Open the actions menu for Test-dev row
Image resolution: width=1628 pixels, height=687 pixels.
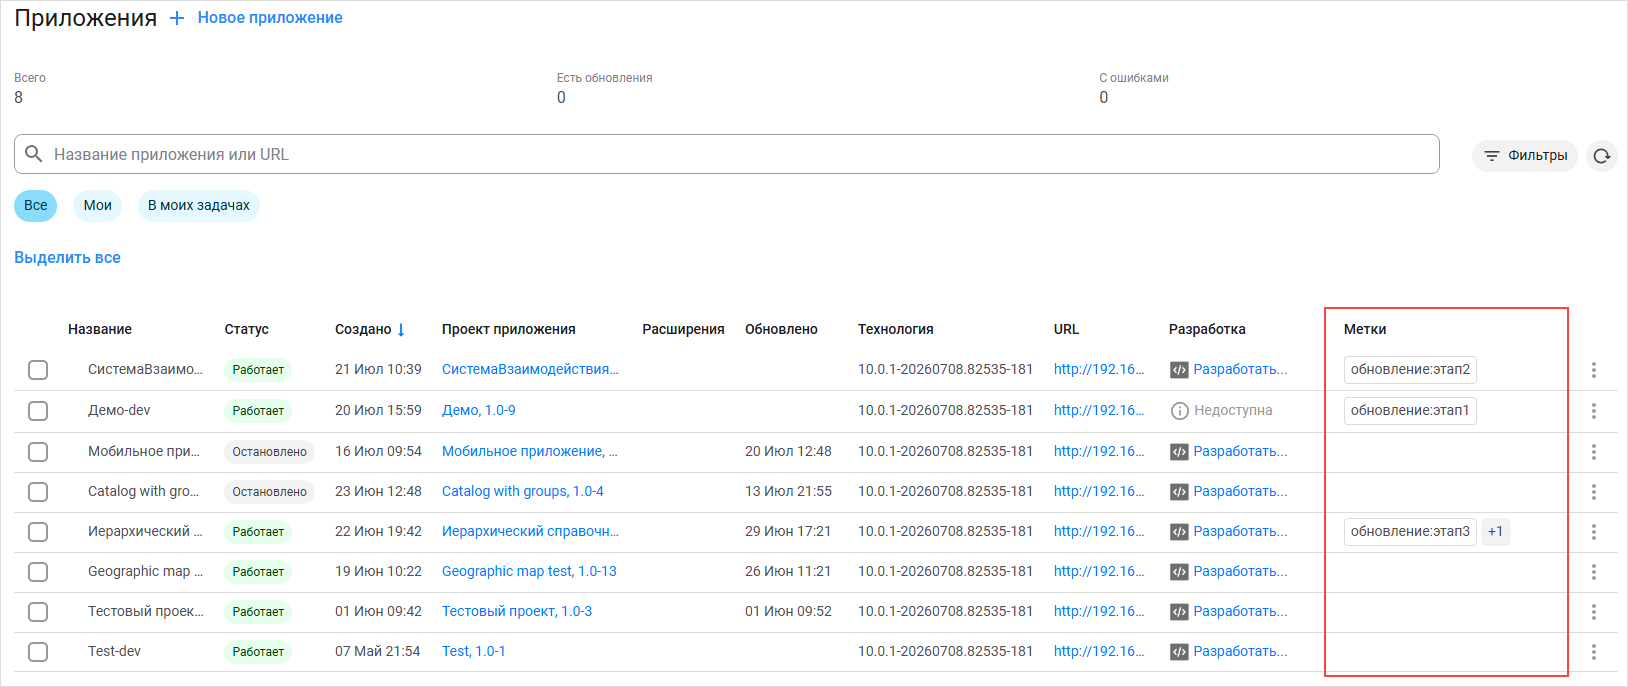1594,652
